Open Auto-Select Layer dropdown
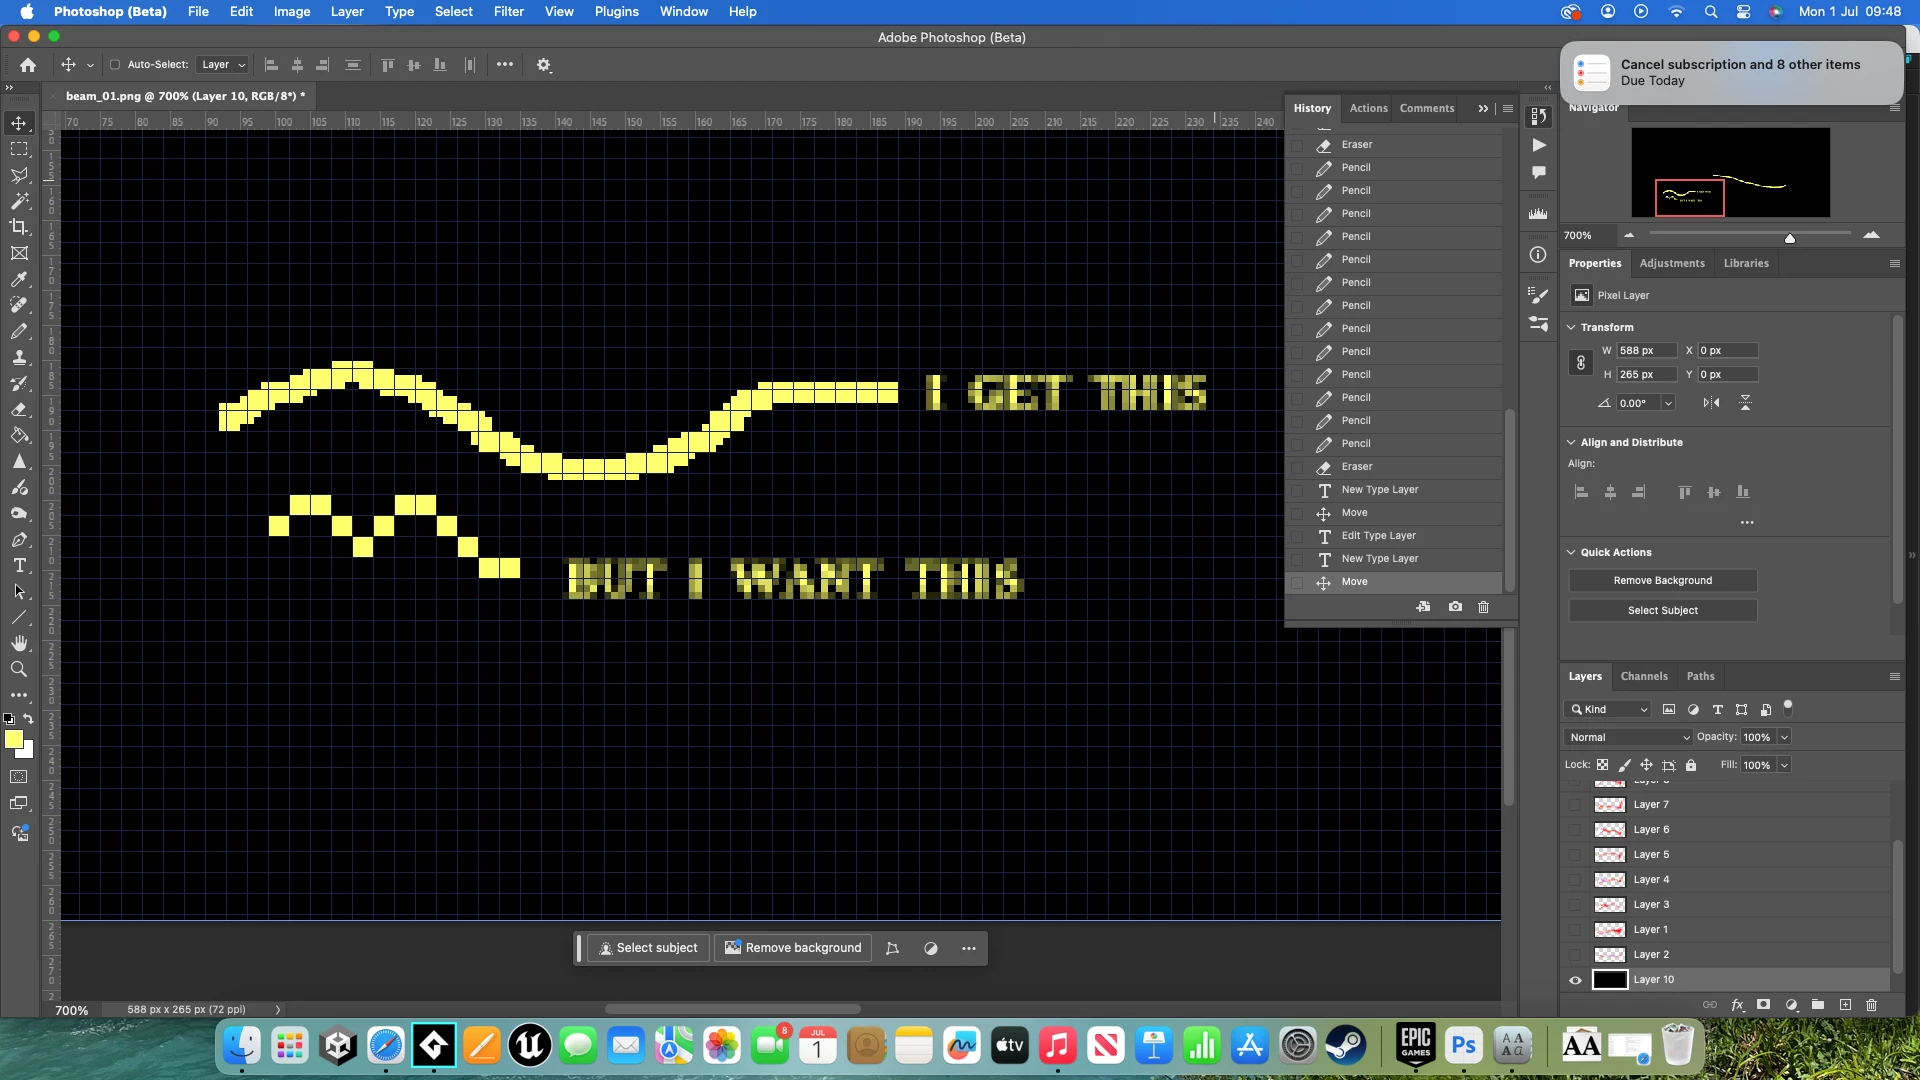Image resolution: width=1920 pixels, height=1080 pixels. pos(223,65)
